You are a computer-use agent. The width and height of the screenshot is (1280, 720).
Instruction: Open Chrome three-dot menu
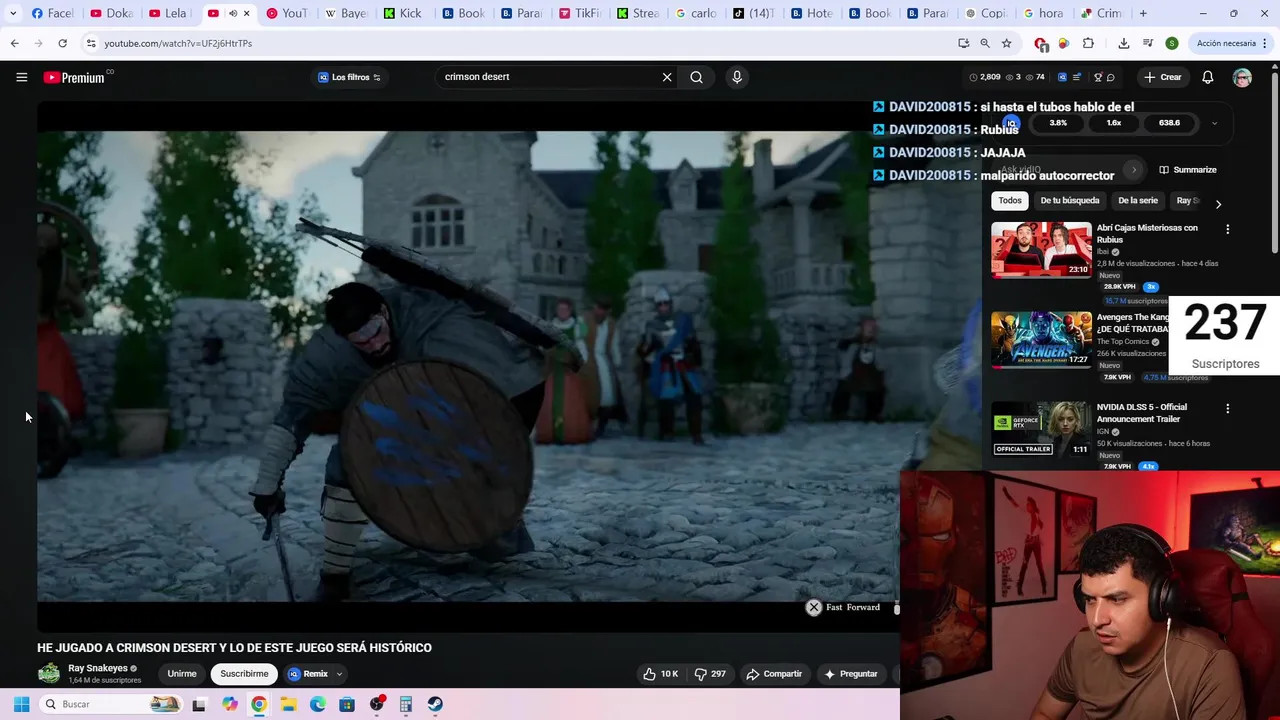1265,43
